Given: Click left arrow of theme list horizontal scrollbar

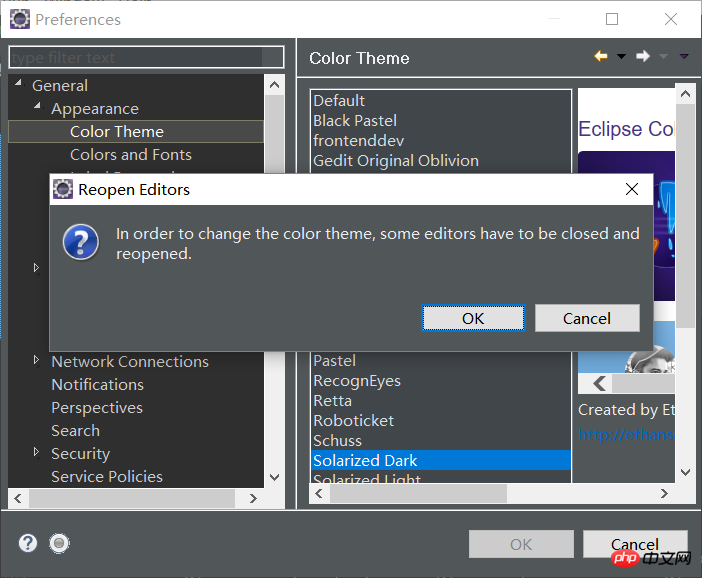Looking at the screenshot, I should click(319, 493).
